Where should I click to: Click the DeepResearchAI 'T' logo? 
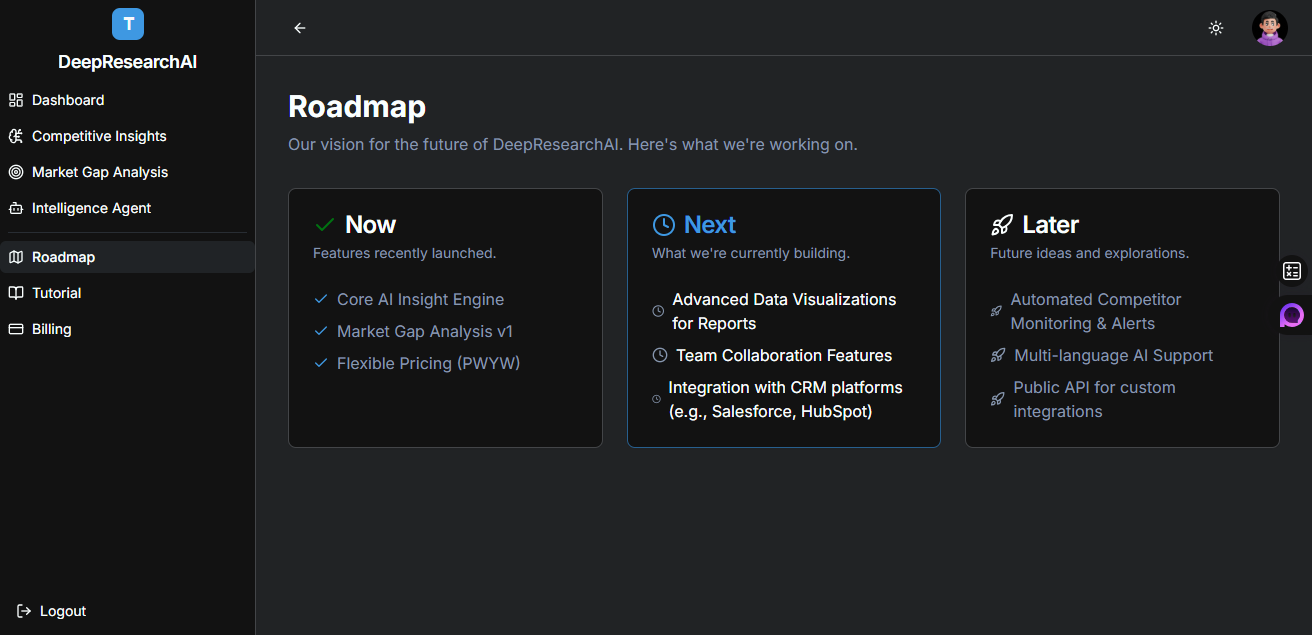pos(127,23)
